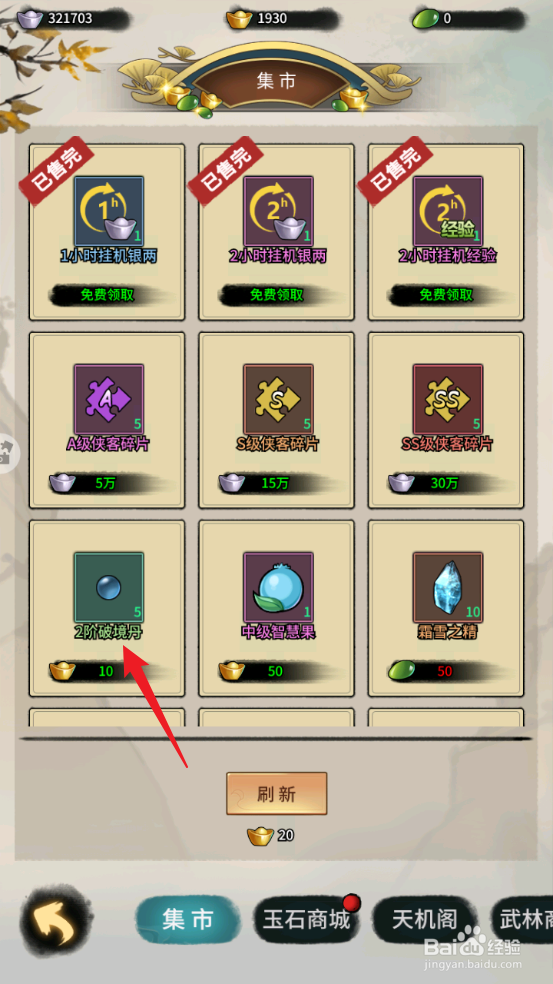Buy 中级智慧果 for 50 gold
Viewport: 553px width, 984px height.
point(277,671)
